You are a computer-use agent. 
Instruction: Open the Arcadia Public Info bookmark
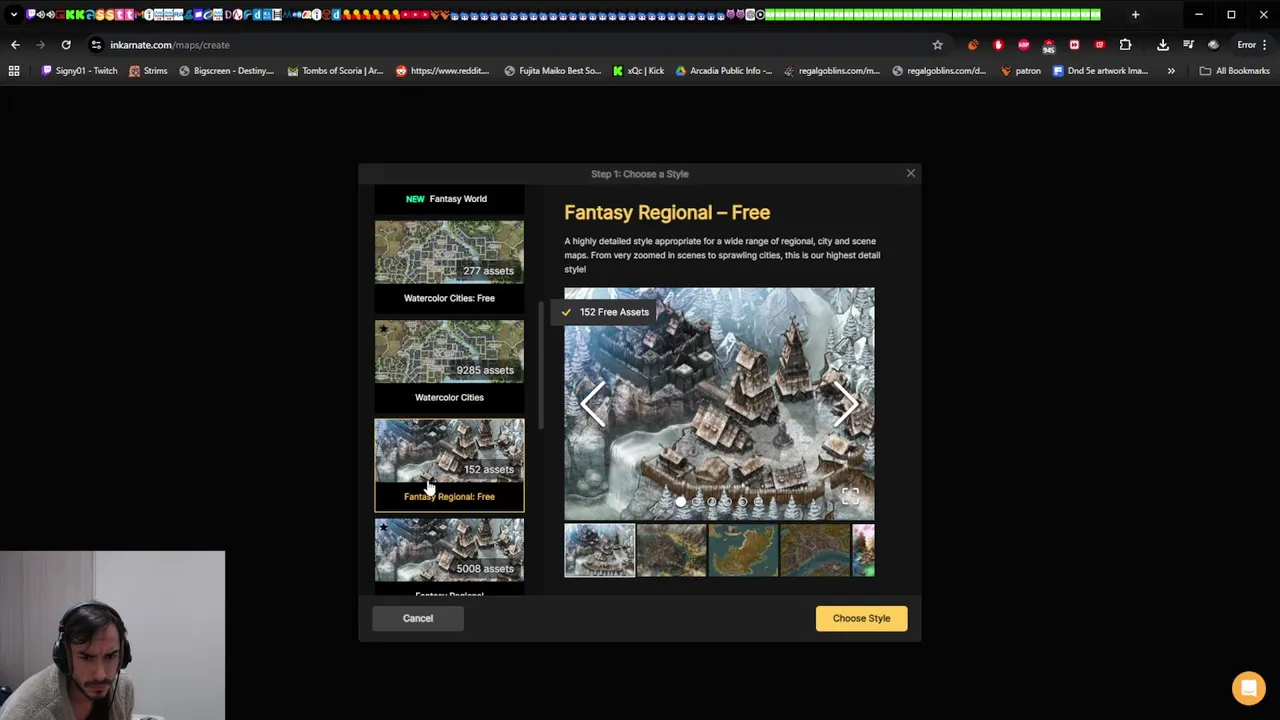724,71
